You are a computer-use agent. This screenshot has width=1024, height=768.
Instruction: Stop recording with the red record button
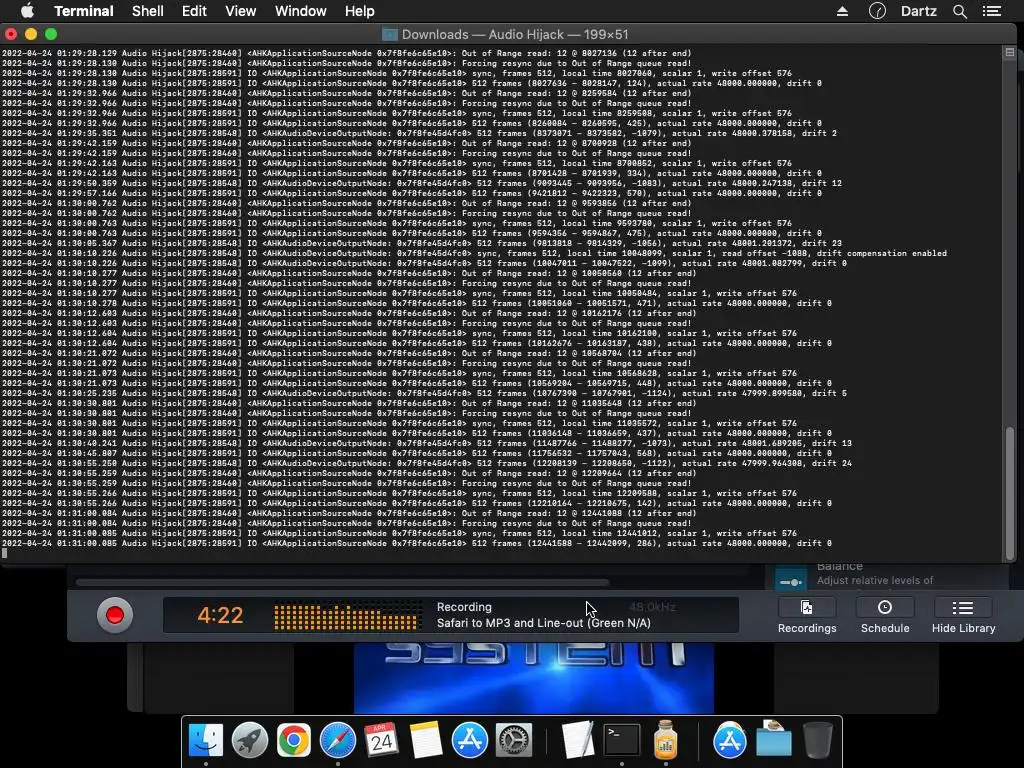[x=115, y=615]
